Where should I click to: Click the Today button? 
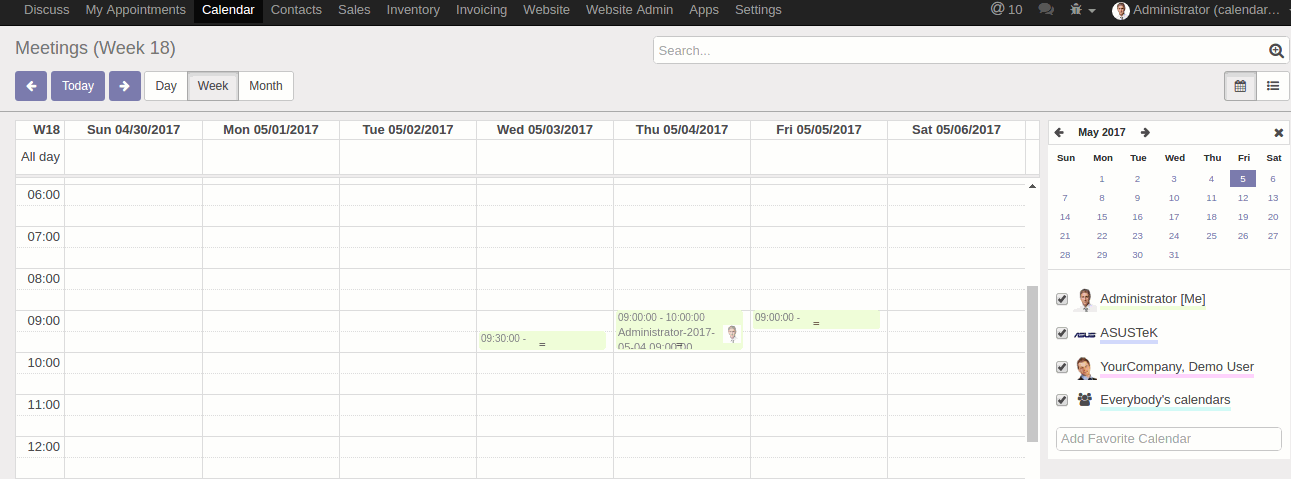tap(78, 86)
